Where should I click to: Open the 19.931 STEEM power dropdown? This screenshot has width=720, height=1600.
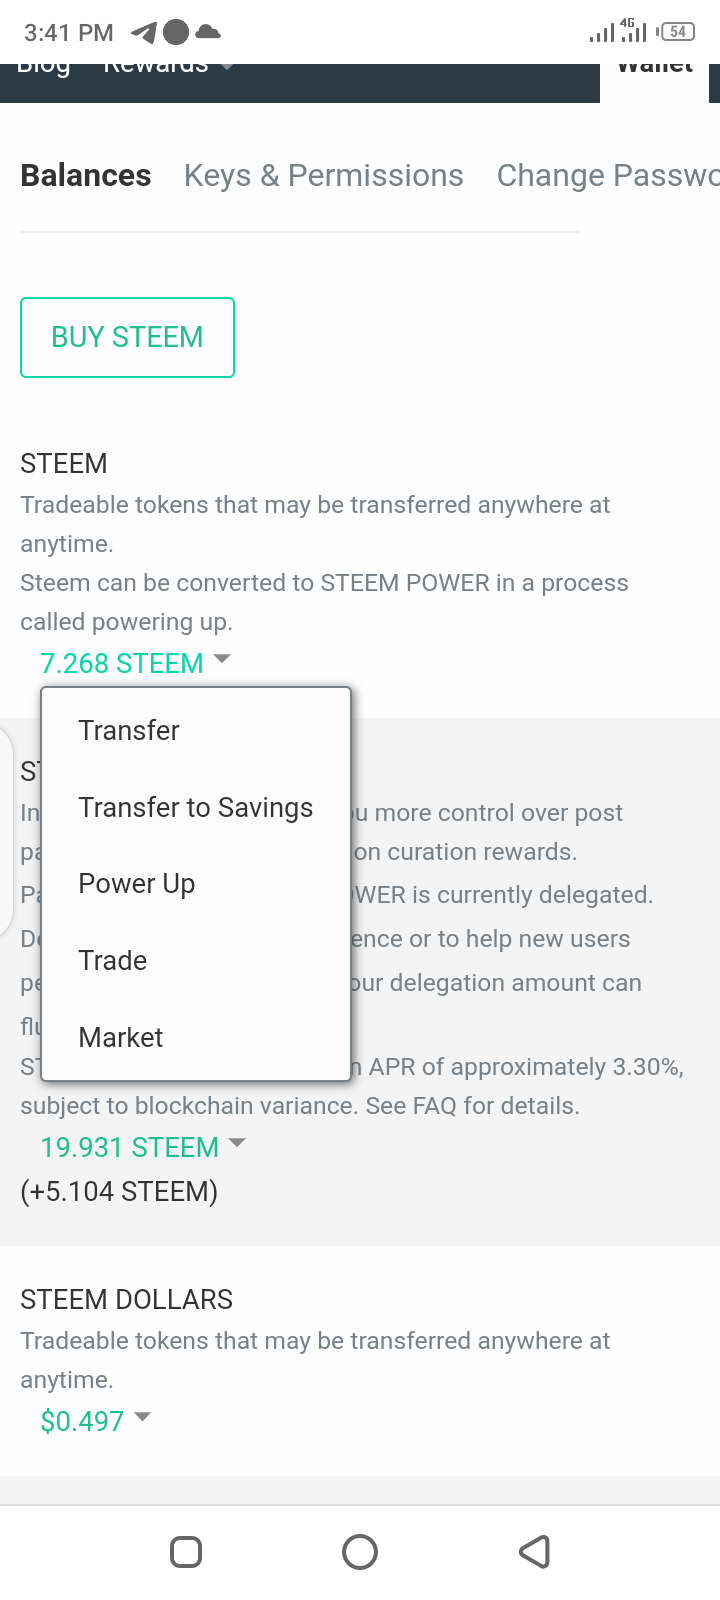[142, 1147]
